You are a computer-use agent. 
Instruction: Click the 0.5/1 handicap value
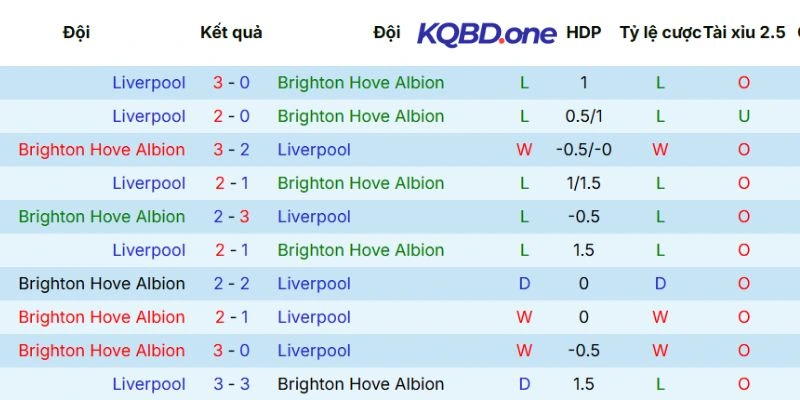point(584,116)
